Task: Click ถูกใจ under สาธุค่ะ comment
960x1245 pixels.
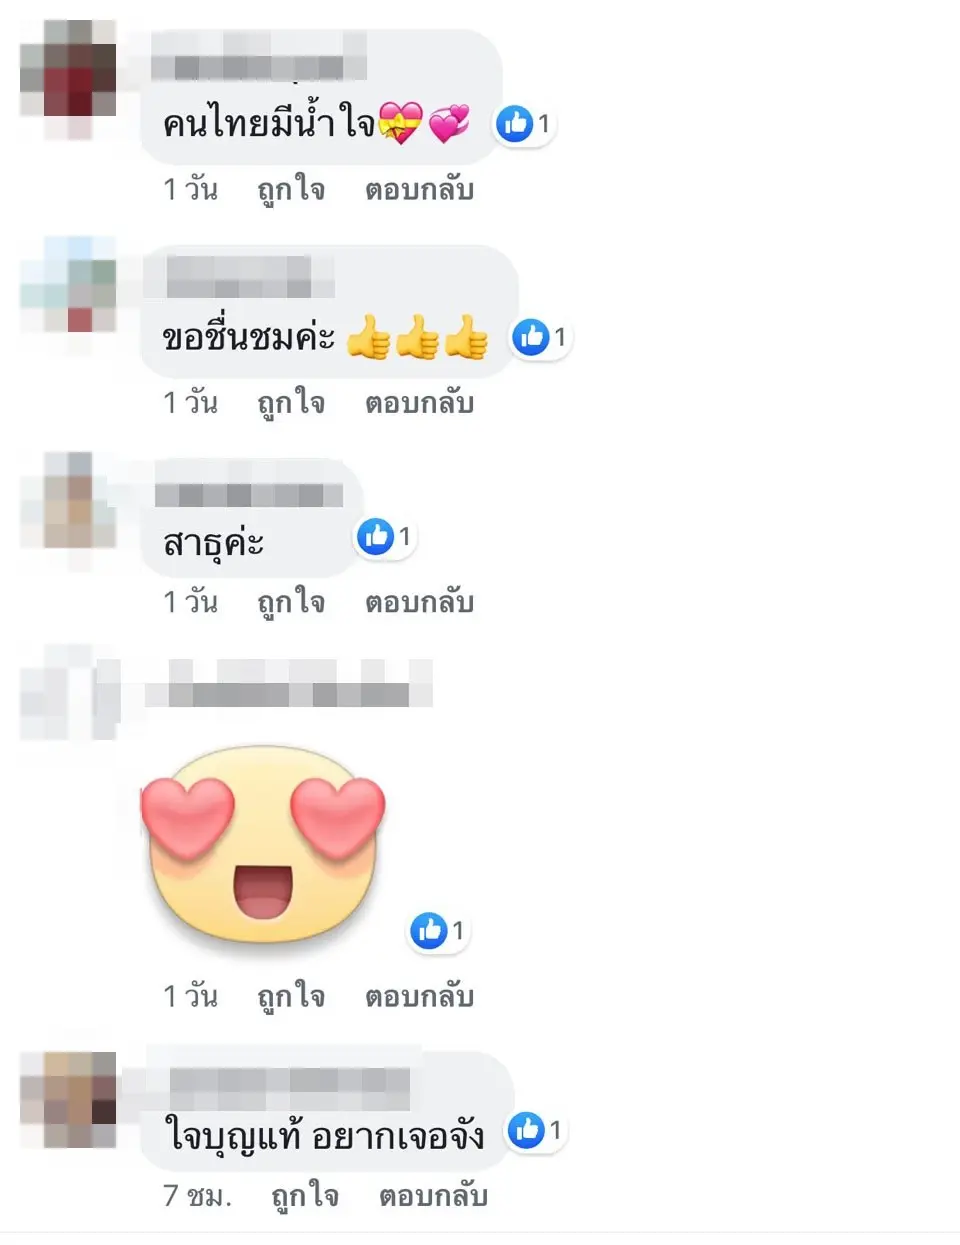Action: pos(291,602)
